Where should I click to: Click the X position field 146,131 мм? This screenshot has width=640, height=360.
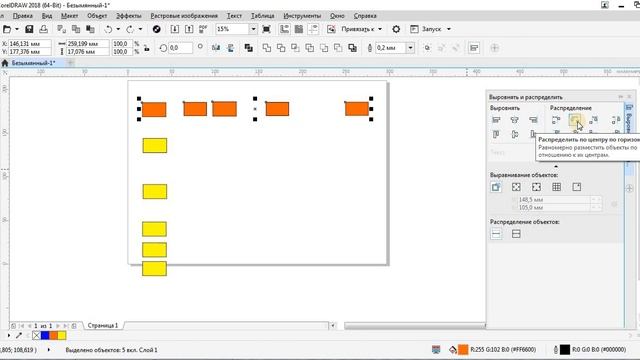[x=29, y=44]
